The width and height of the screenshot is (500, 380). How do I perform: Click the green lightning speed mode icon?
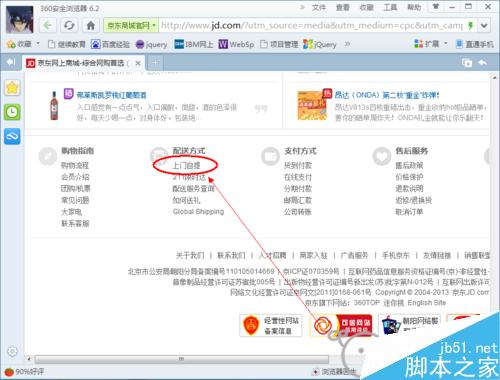(470, 25)
